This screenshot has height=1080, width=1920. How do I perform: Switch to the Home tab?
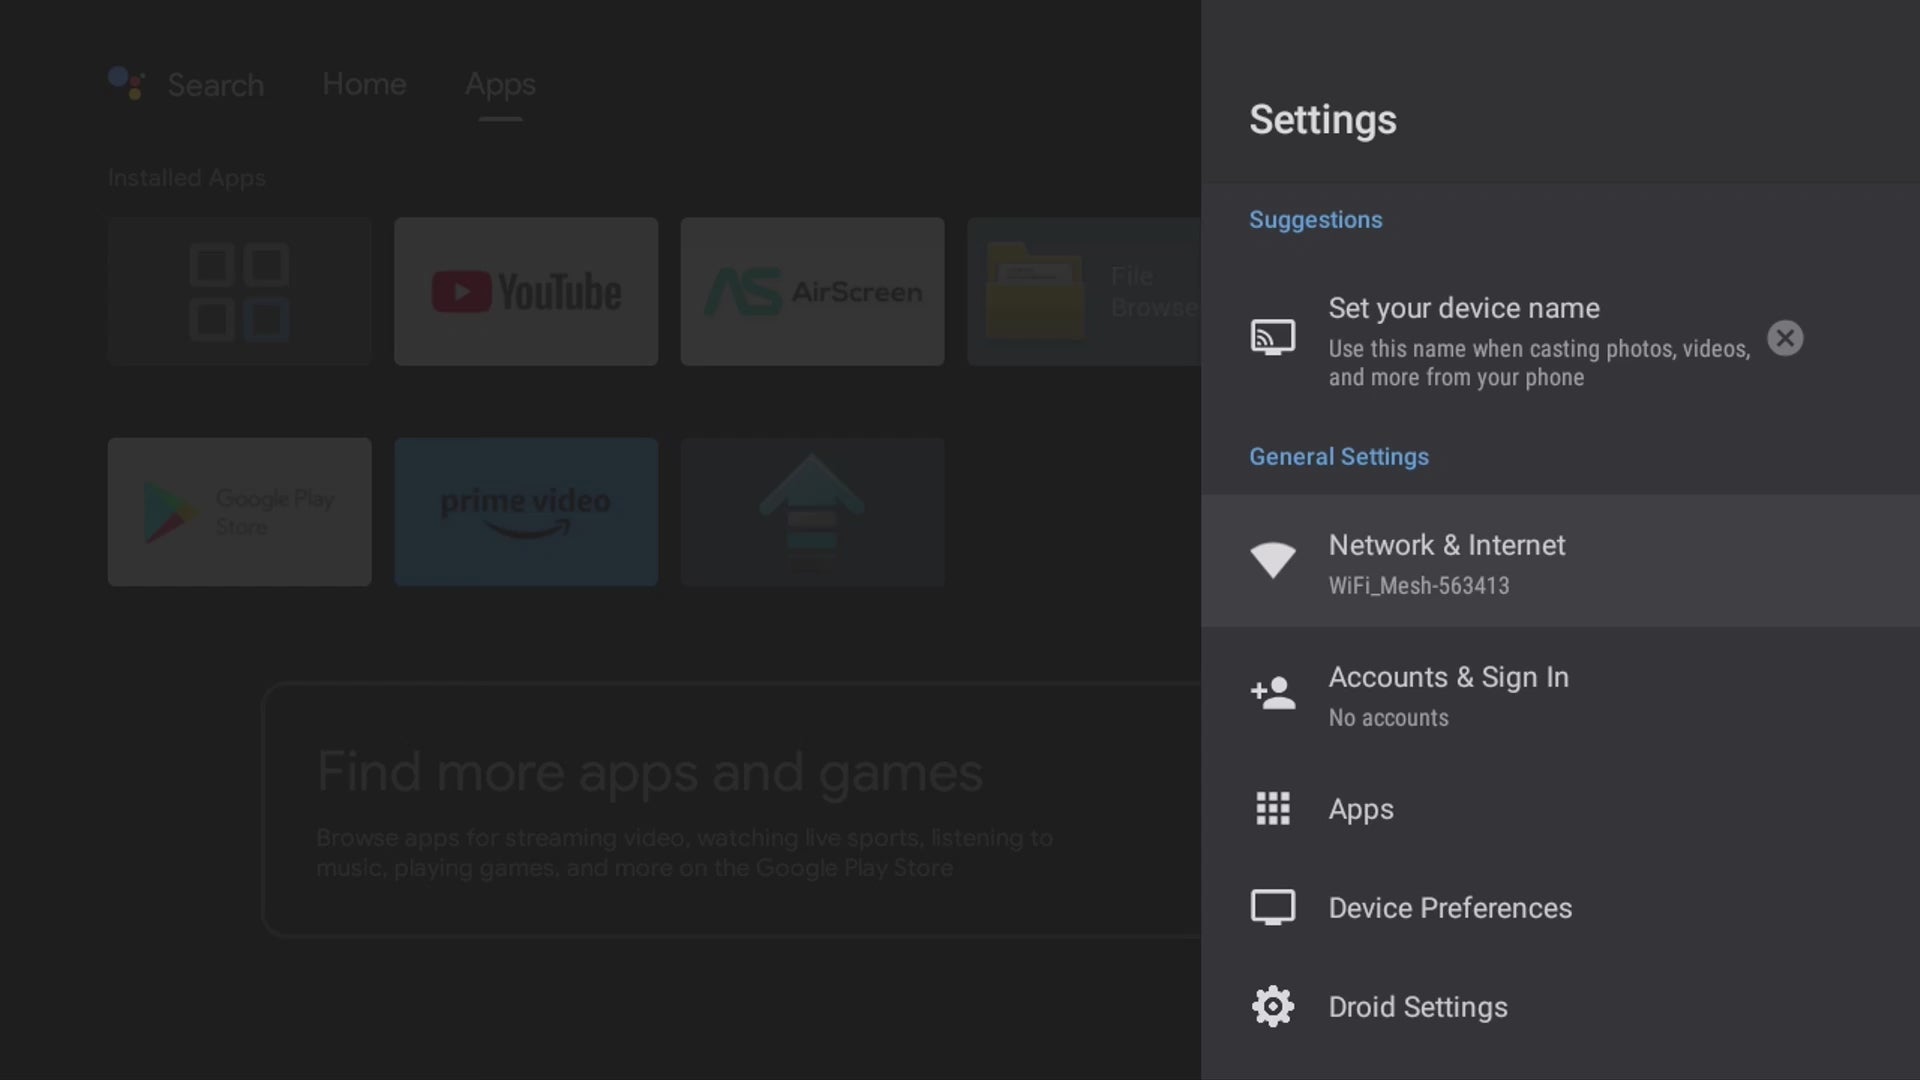pos(364,84)
